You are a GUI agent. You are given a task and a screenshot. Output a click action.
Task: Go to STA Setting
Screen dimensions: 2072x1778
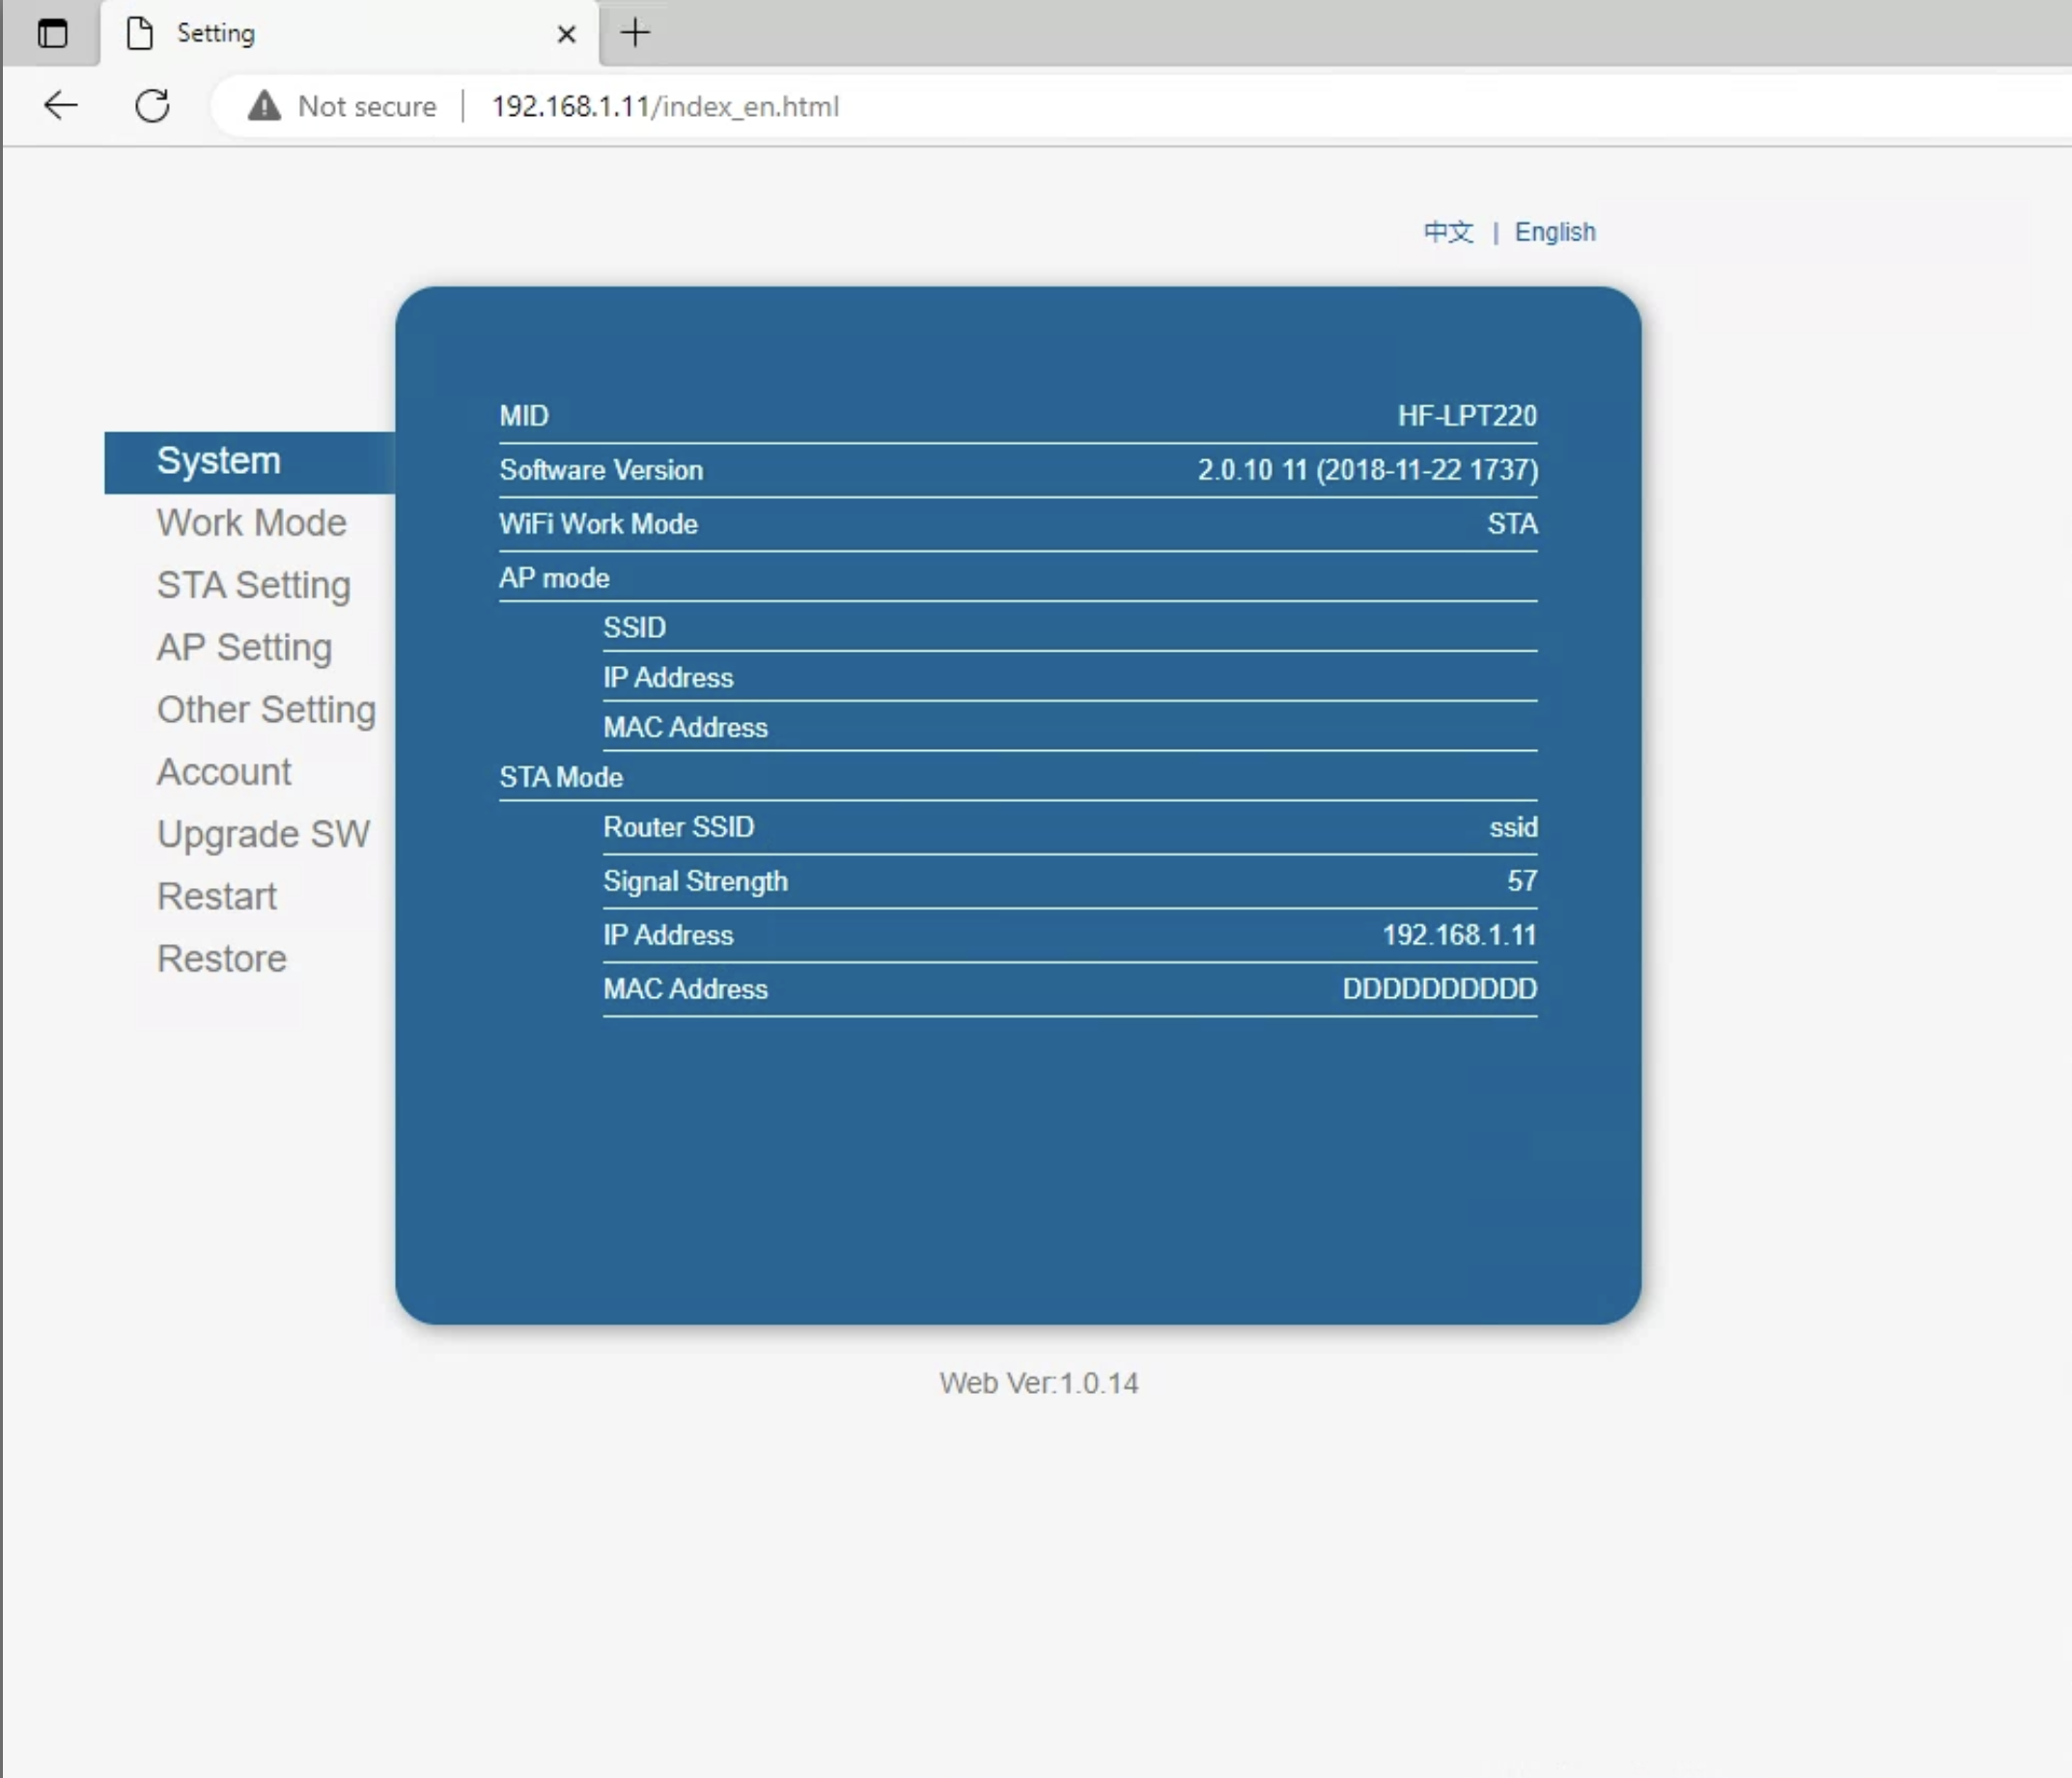[253, 585]
